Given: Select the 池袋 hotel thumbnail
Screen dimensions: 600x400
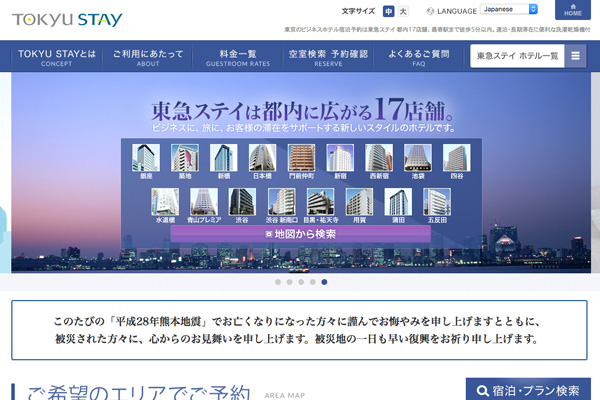Looking at the screenshot, I should 418,158.
